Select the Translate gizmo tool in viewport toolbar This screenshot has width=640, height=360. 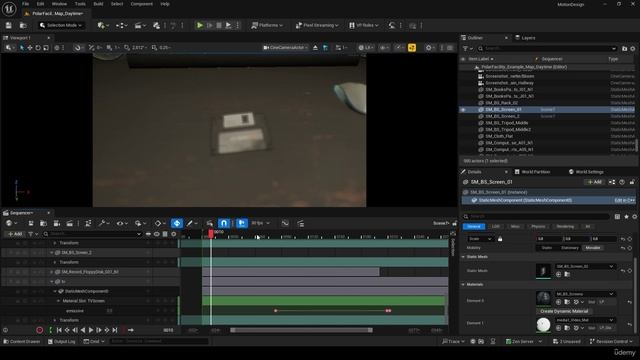pyautogui.click(x=30, y=48)
